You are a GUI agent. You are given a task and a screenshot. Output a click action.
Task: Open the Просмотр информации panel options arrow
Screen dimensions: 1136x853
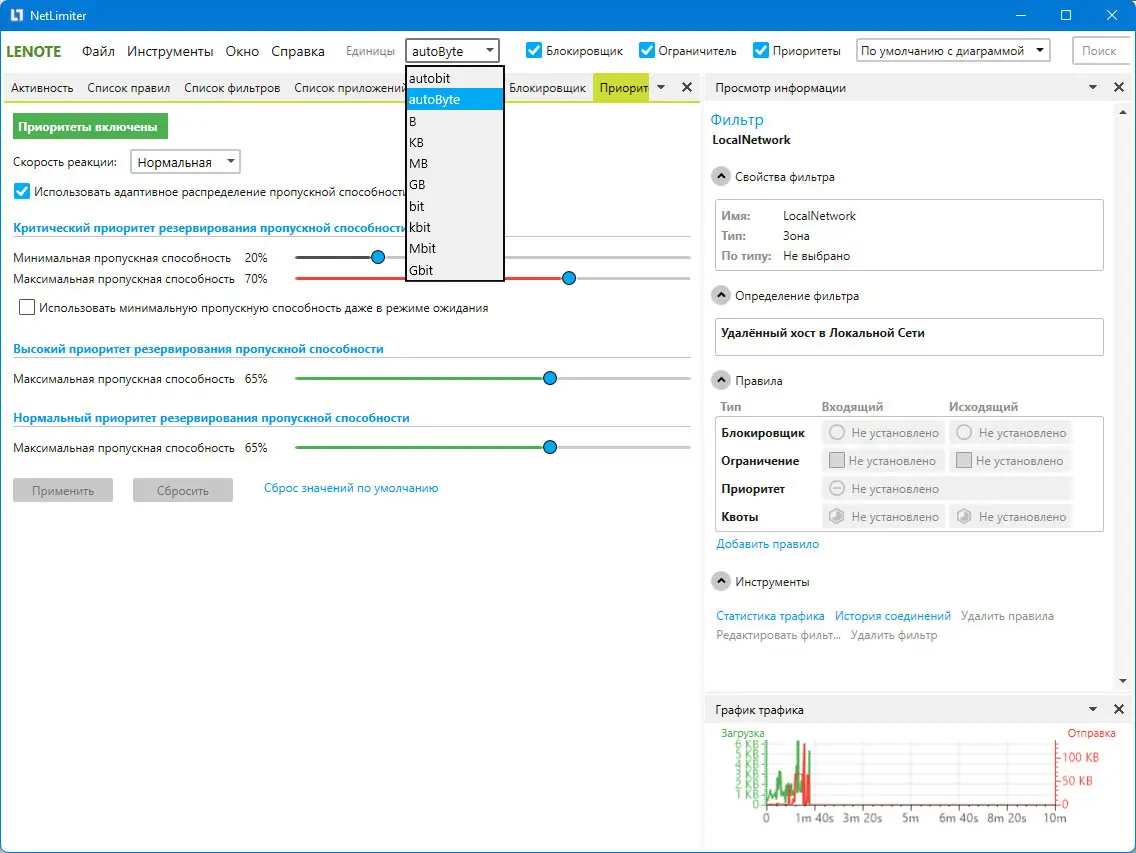[x=1093, y=87]
